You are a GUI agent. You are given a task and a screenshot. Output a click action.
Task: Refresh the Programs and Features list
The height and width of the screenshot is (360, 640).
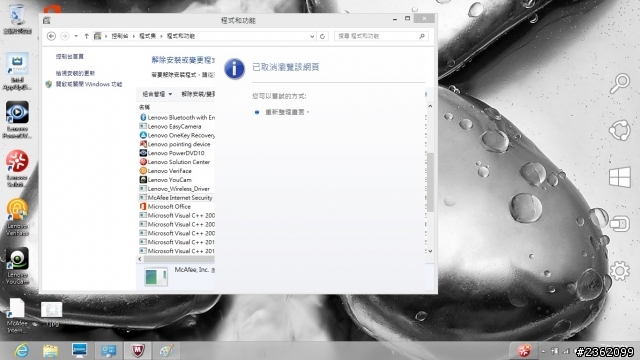click(322, 36)
